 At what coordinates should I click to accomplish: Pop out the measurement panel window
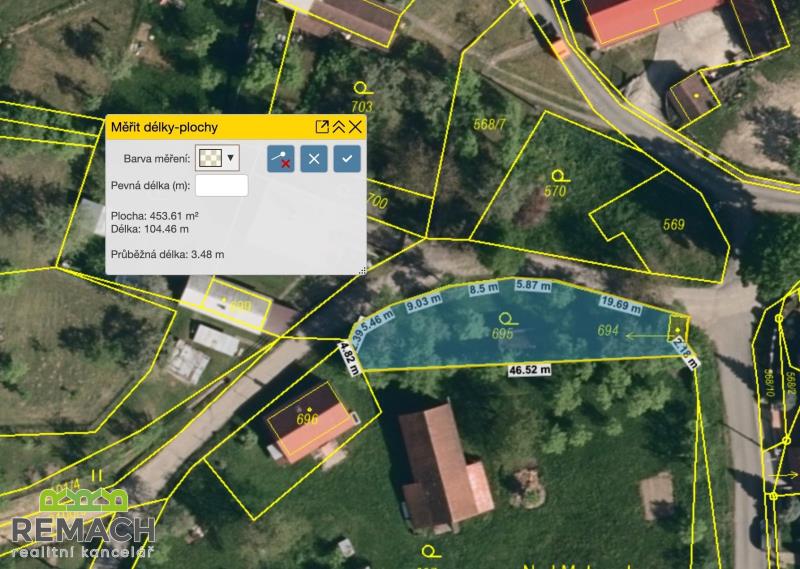tap(322, 127)
